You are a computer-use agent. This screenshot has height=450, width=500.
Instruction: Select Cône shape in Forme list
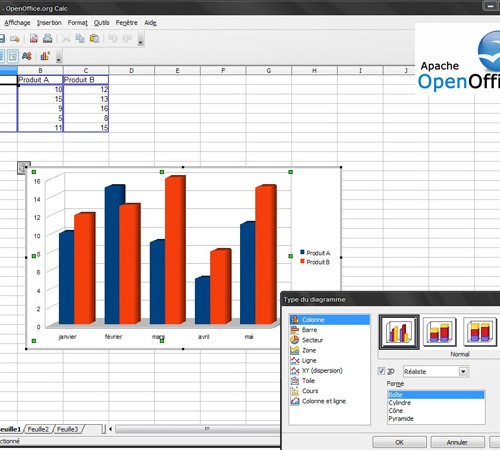click(436, 411)
